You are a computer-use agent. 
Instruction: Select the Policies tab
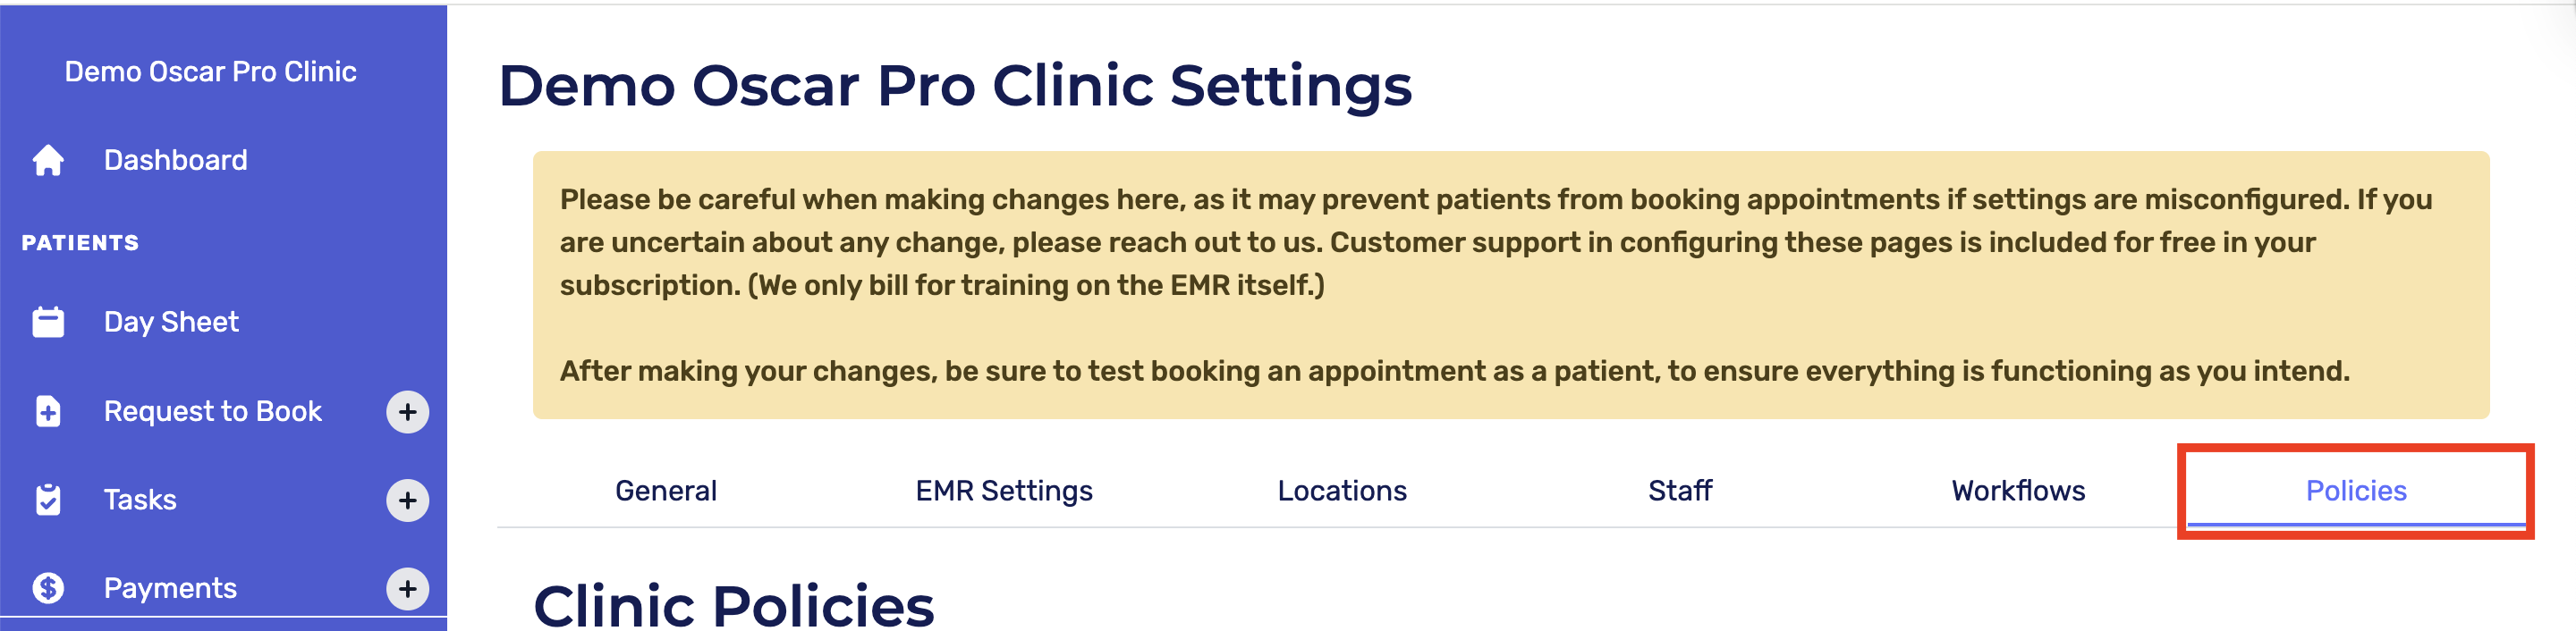pyautogui.click(x=2356, y=491)
